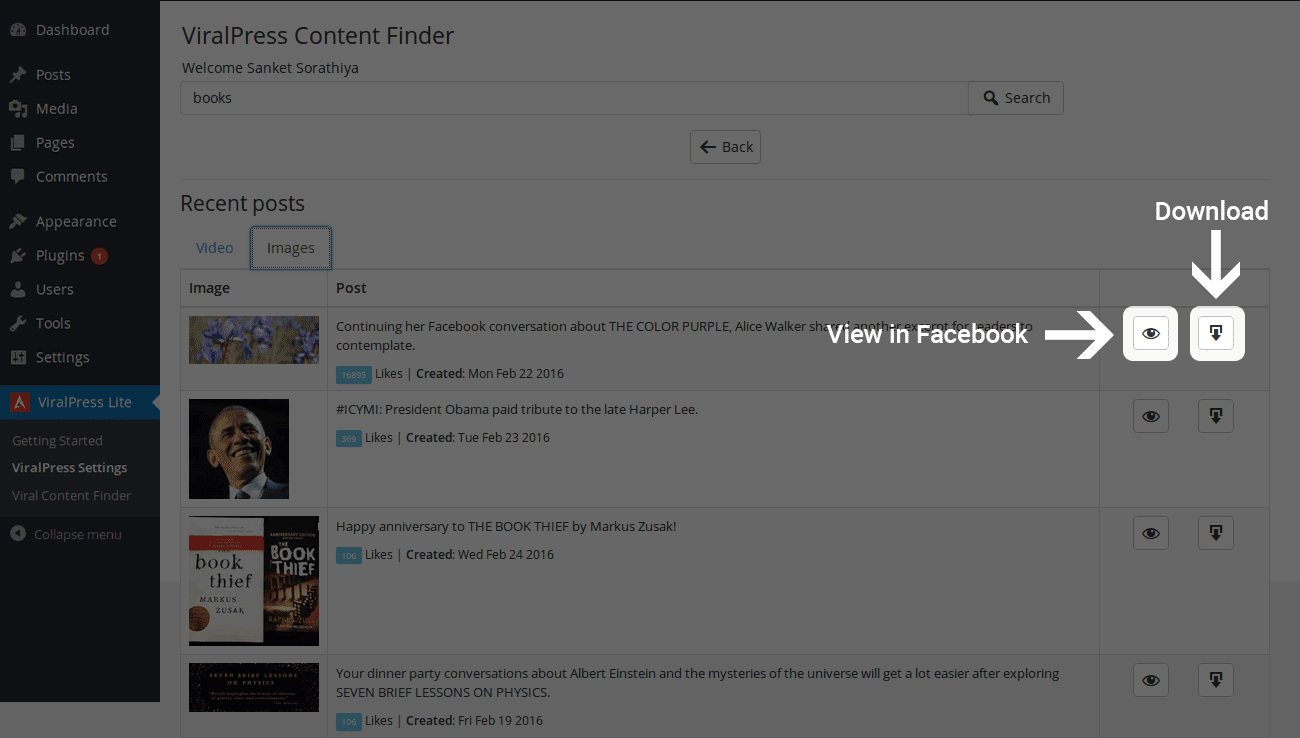Switch to the Video tab
This screenshot has width=1300, height=738.
215,248
